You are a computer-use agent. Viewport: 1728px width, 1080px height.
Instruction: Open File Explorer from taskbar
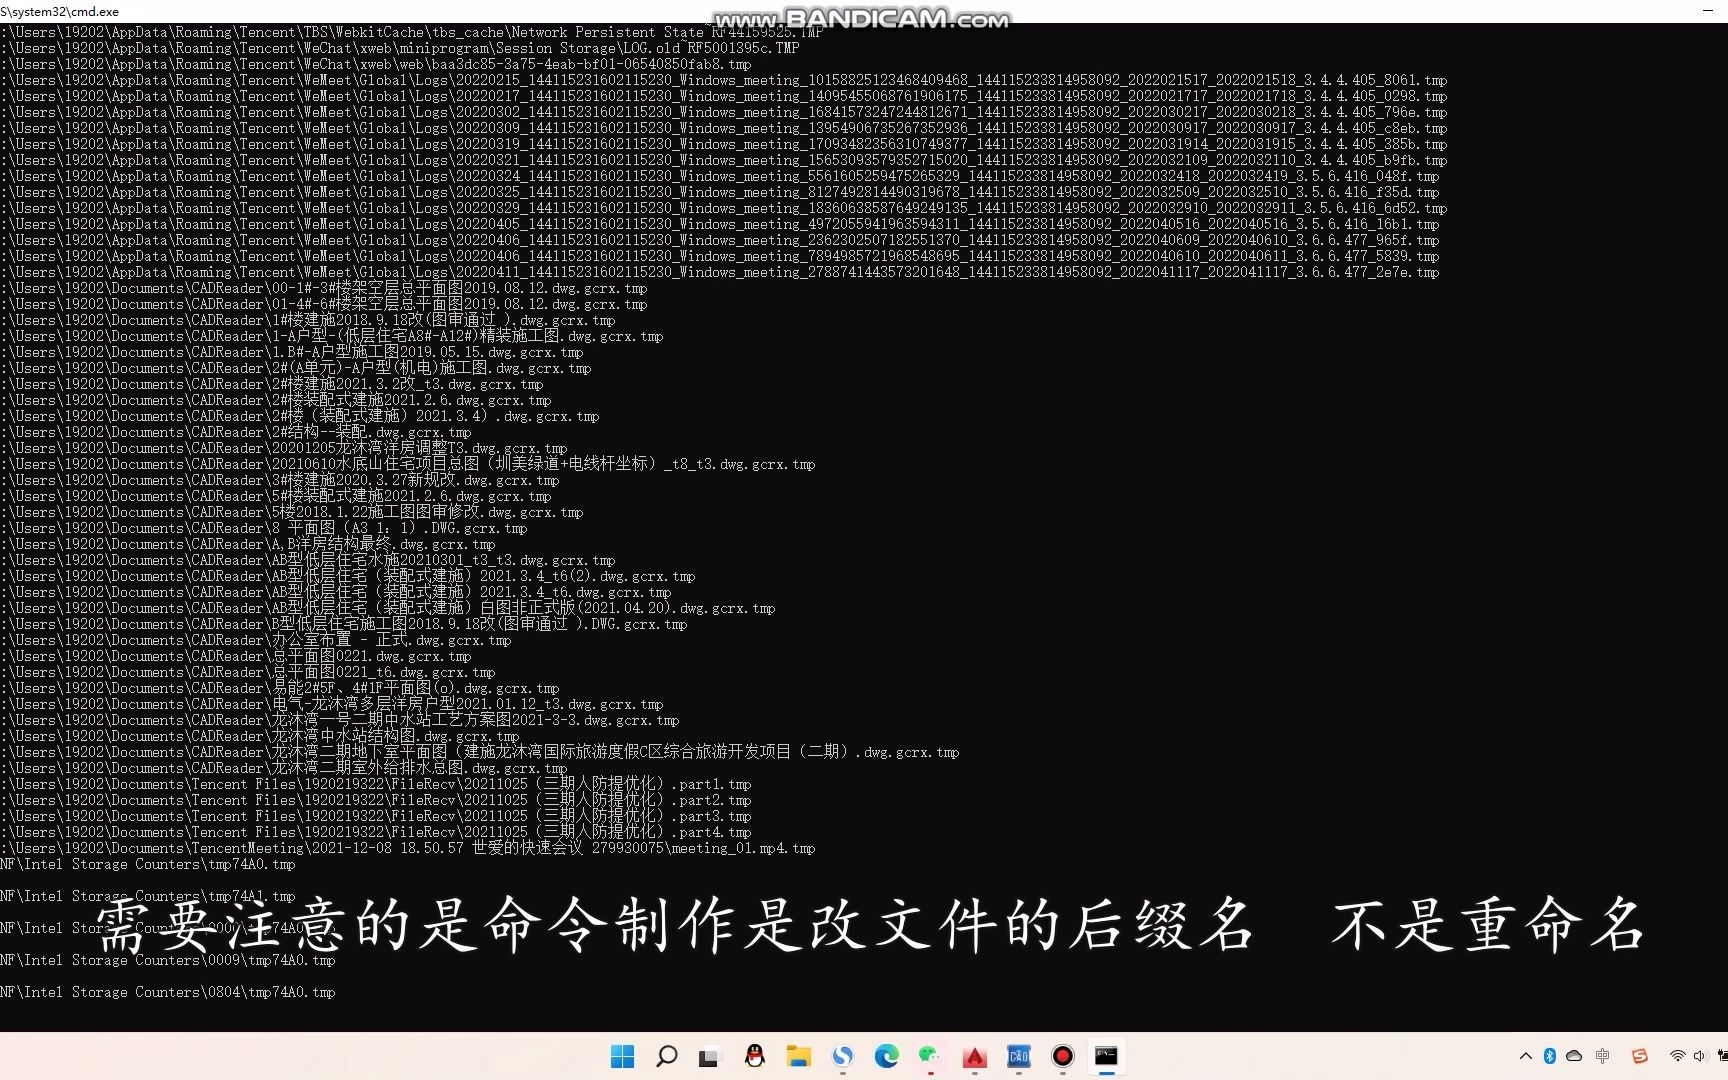tap(798, 1056)
